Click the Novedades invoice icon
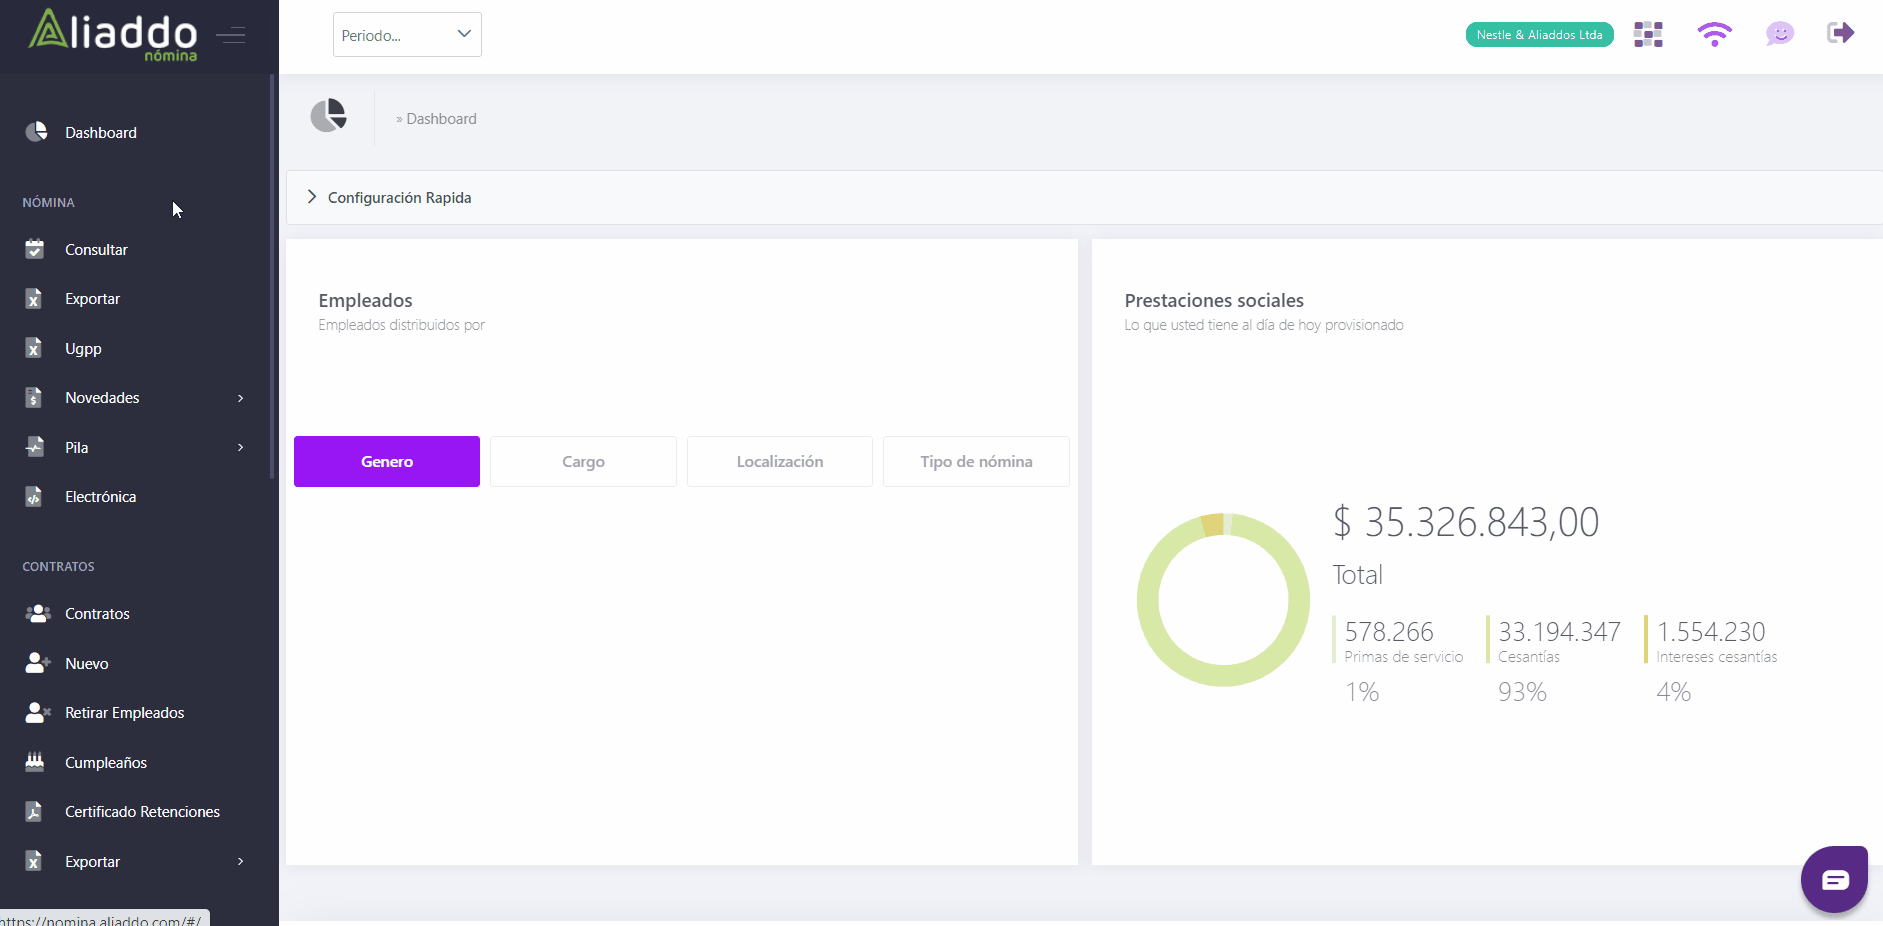 pyautogui.click(x=34, y=397)
